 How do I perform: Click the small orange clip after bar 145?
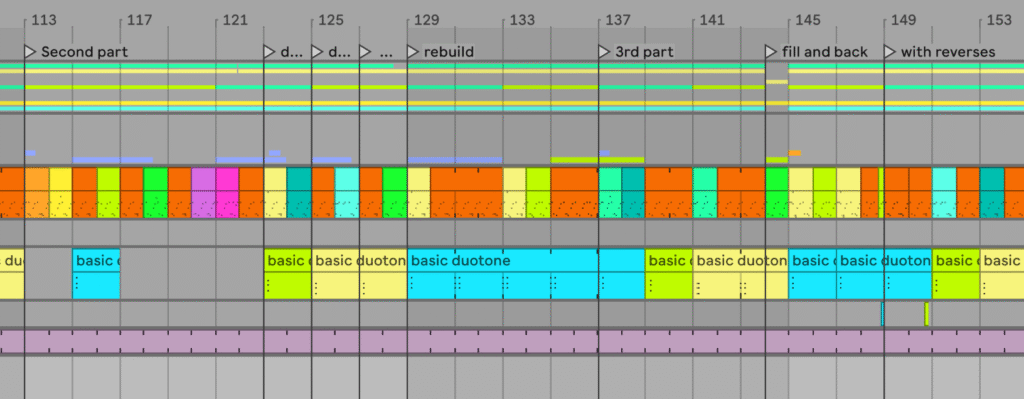tap(795, 153)
